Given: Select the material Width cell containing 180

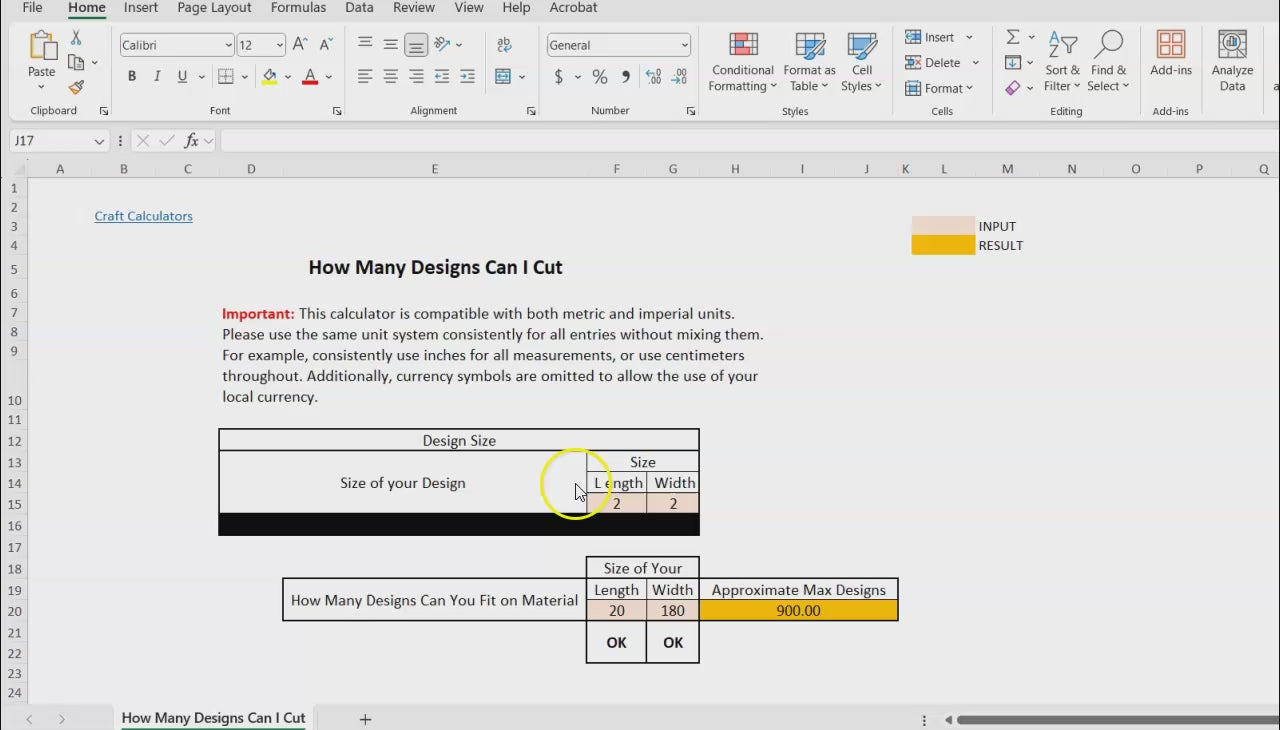Looking at the screenshot, I should pos(672,611).
